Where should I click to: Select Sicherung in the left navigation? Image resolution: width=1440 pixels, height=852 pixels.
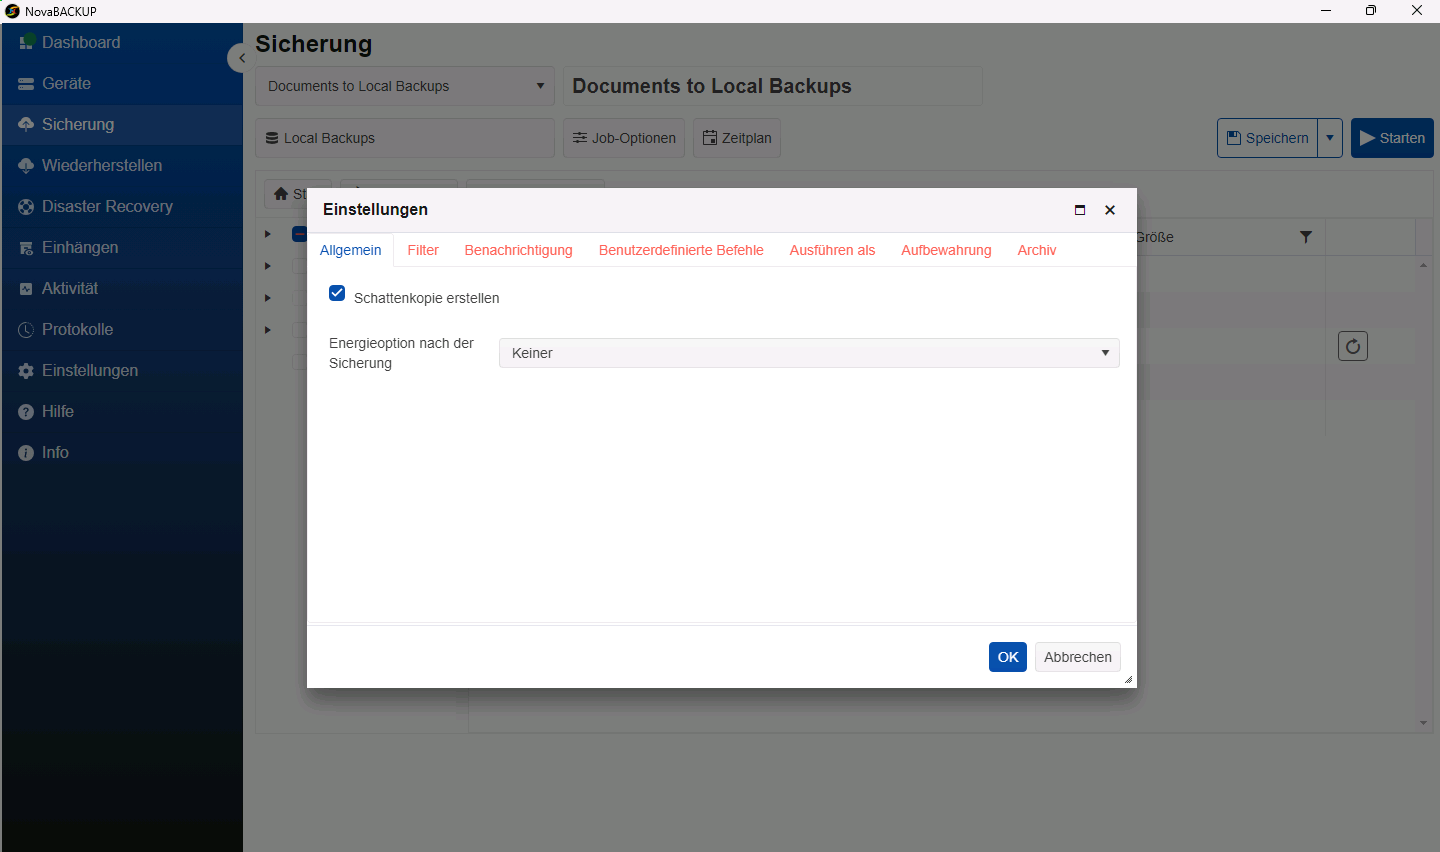tap(121, 125)
